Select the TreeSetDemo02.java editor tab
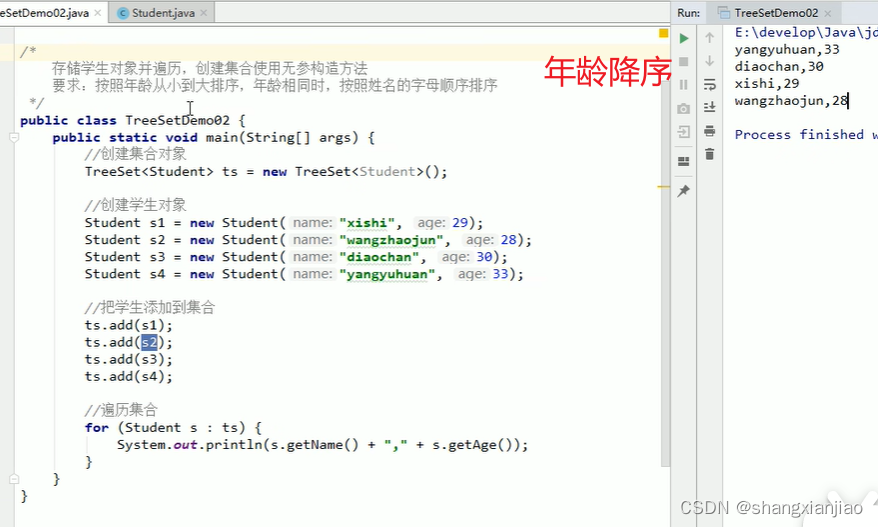Viewport: 878px width, 527px height. pos(44,13)
